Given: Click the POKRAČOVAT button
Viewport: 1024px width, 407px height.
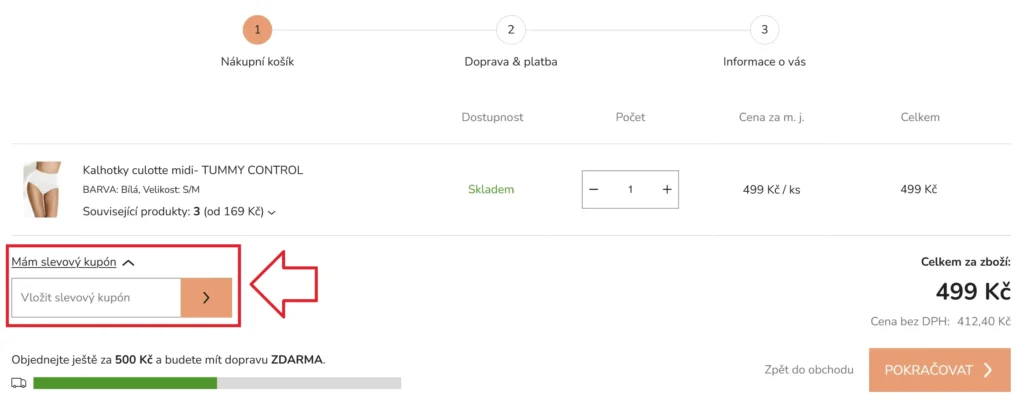Looking at the screenshot, I should click(939, 370).
